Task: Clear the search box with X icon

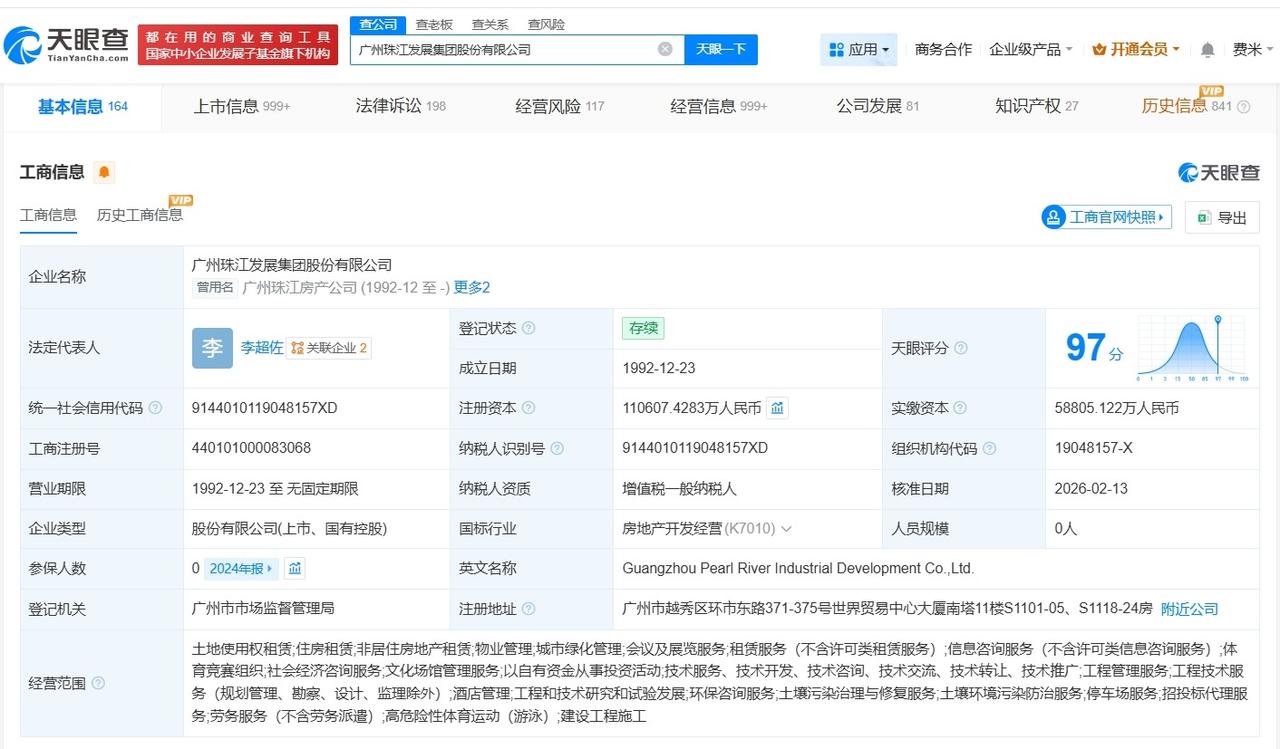Action: click(665, 49)
